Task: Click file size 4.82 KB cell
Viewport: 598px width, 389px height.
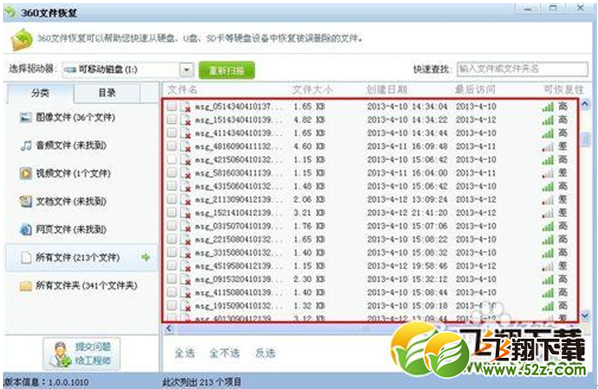Action: click(309, 120)
